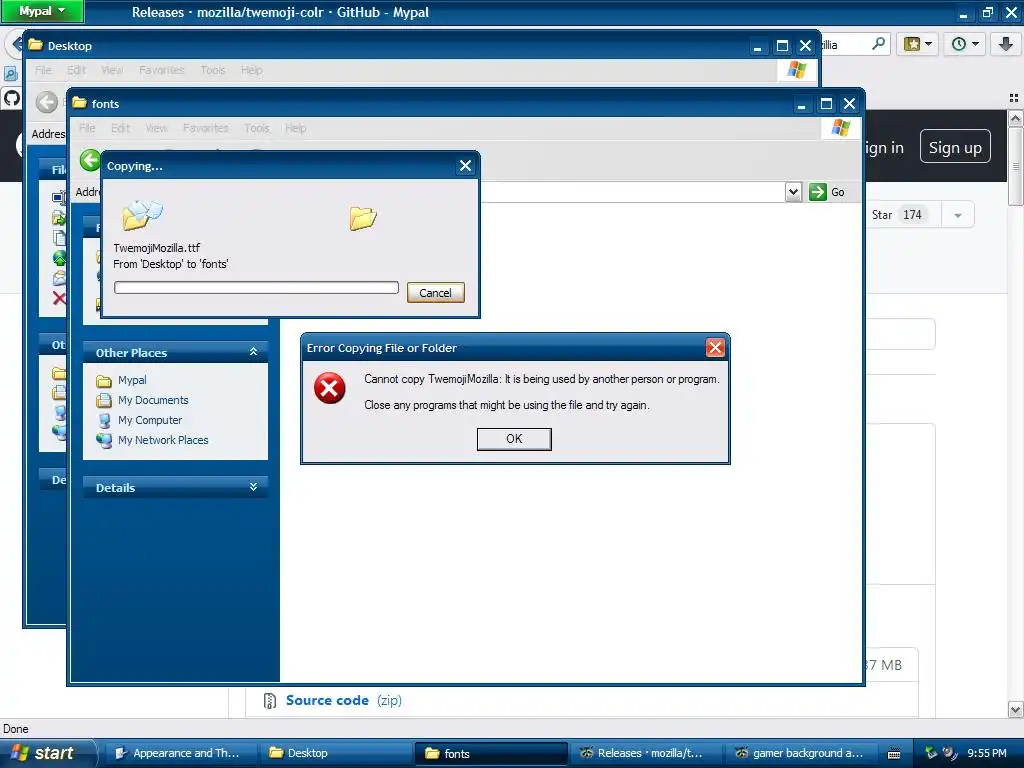
Task: Switch to gamer background taskbar button
Action: (800, 753)
